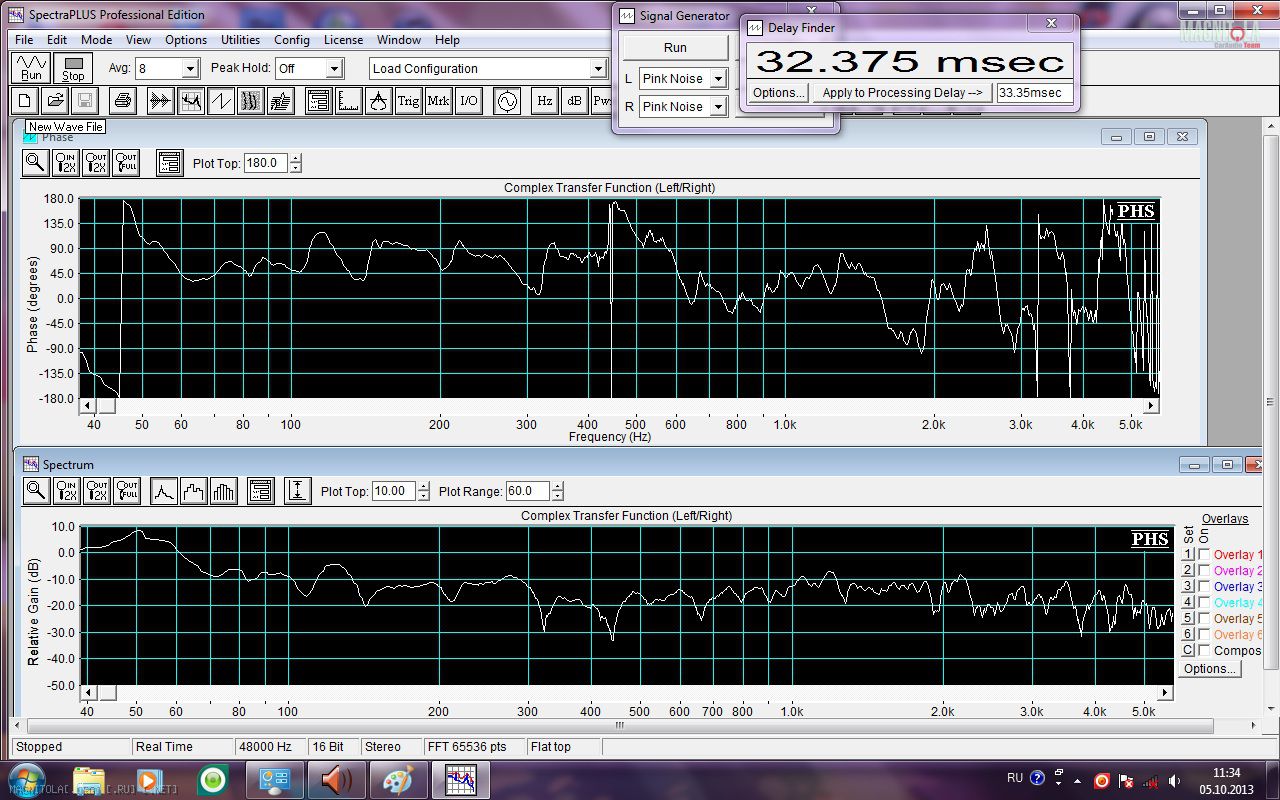
Task: Zoom in 2X in the Spectrum window
Action: coord(66,491)
